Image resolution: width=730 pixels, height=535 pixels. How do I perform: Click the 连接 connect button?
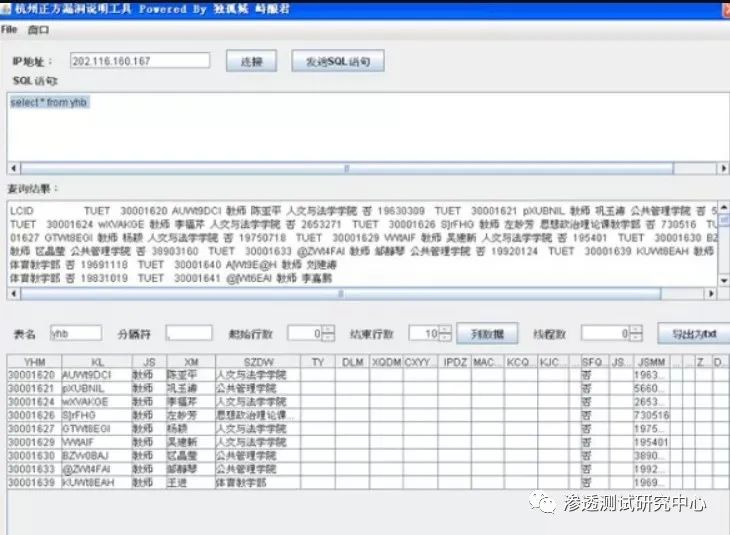251,61
